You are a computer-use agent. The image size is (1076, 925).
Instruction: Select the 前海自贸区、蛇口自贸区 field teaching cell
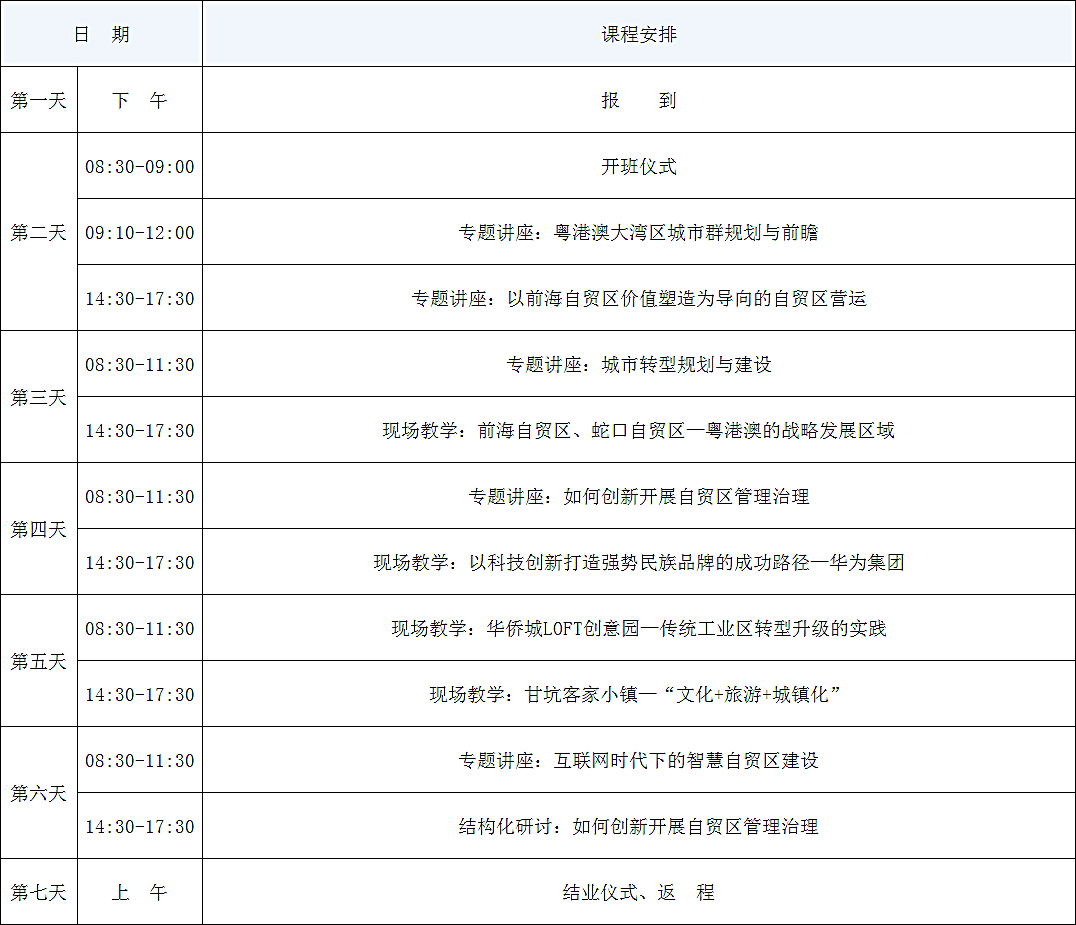point(639,430)
